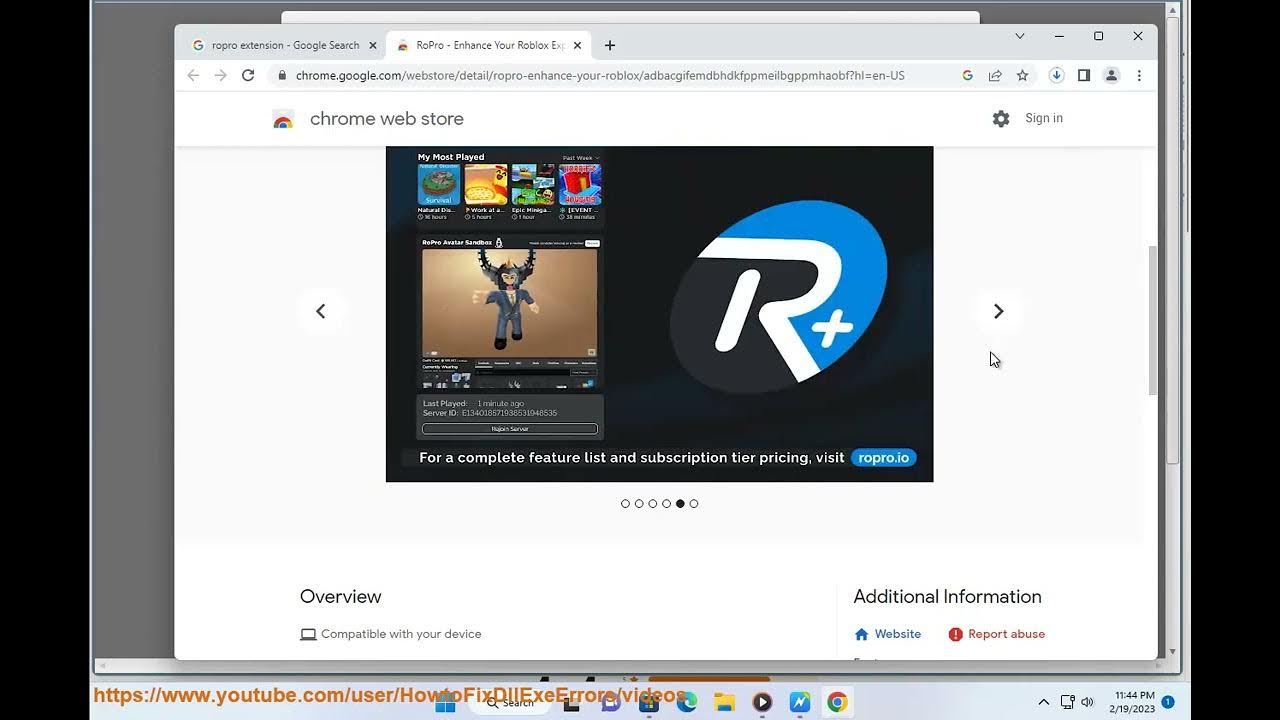Screen dimensions: 1280x720
Task: Click the Overview heading
Action: click(x=341, y=597)
